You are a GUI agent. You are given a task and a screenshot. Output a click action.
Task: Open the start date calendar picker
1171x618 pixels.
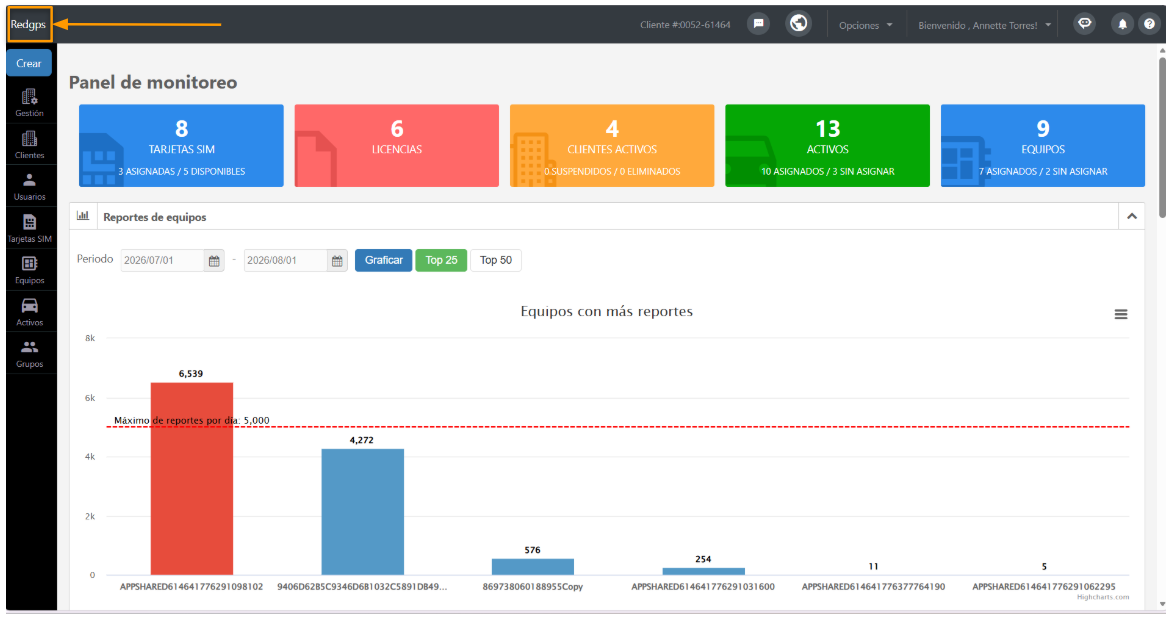214,260
